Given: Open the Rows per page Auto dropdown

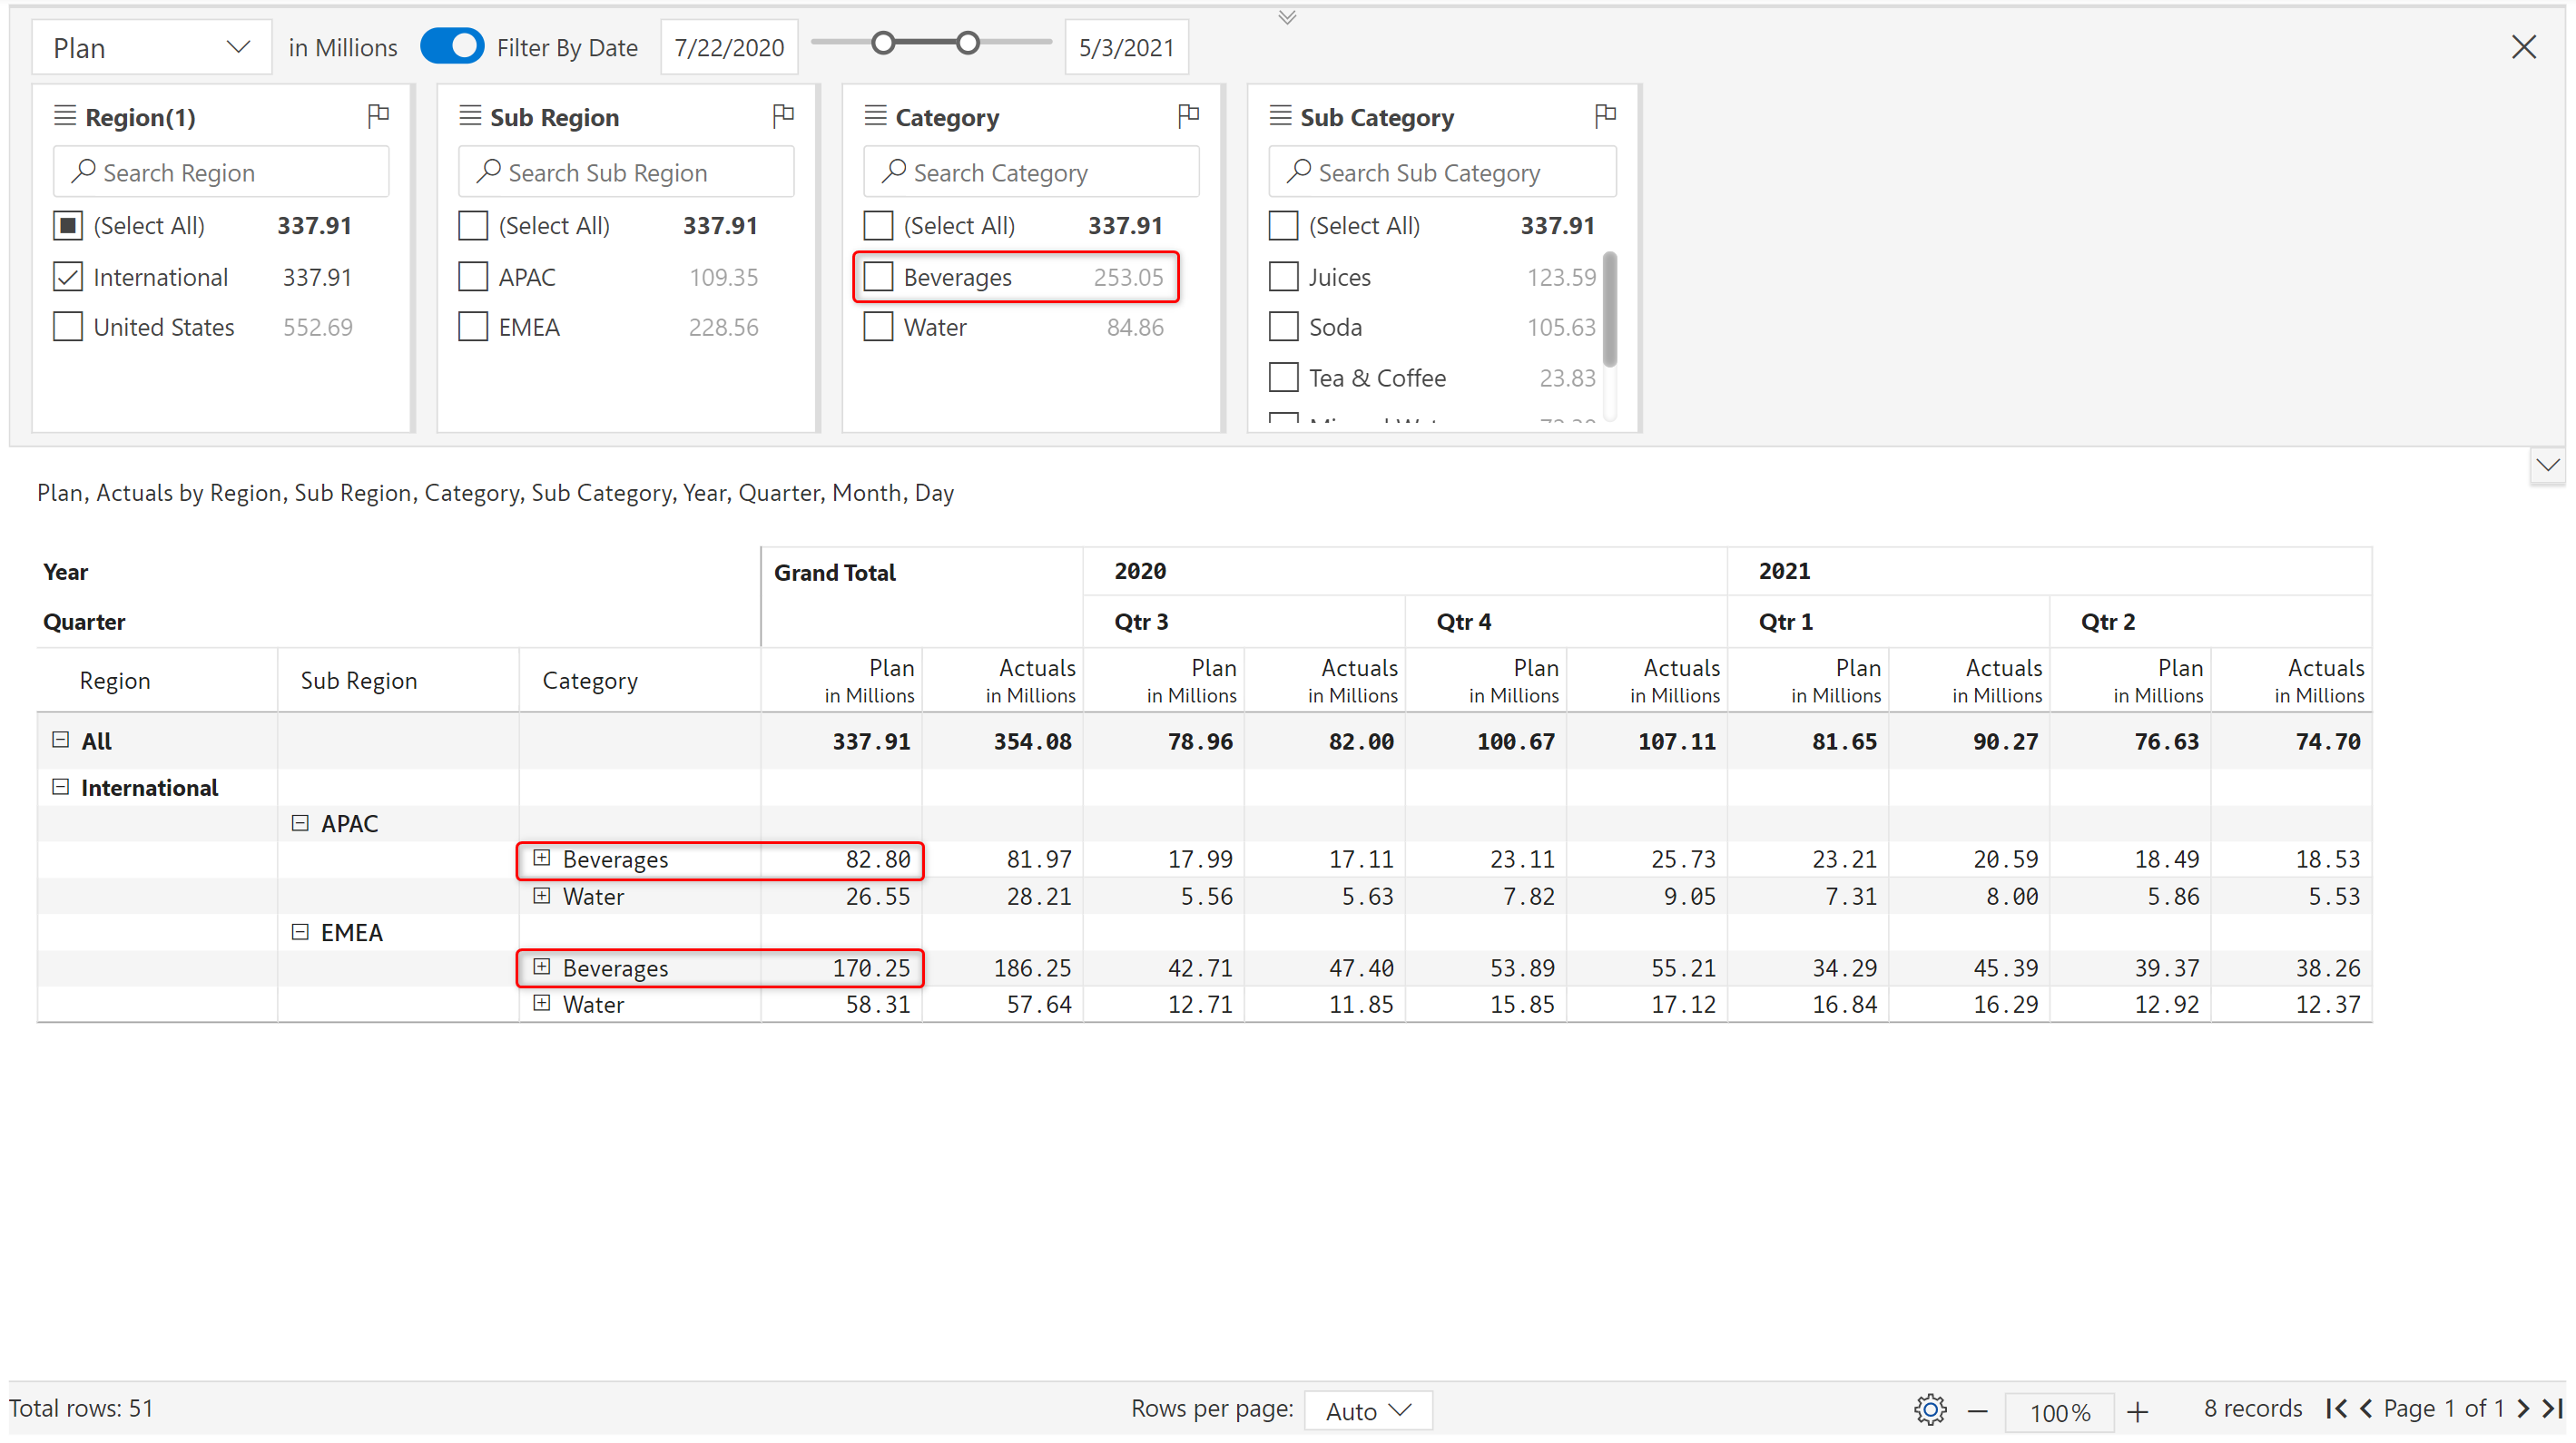Looking at the screenshot, I should [x=1367, y=1410].
